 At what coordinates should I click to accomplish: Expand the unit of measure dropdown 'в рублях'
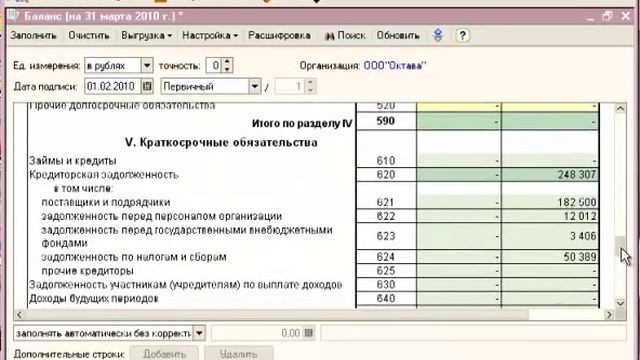(147, 65)
